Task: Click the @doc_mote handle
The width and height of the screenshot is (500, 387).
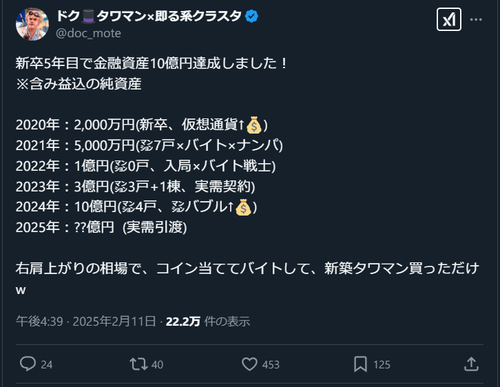Action: [x=88, y=33]
